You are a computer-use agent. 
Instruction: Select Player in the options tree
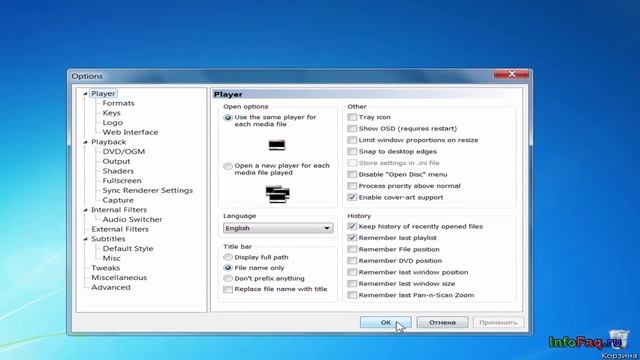[103, 93]
